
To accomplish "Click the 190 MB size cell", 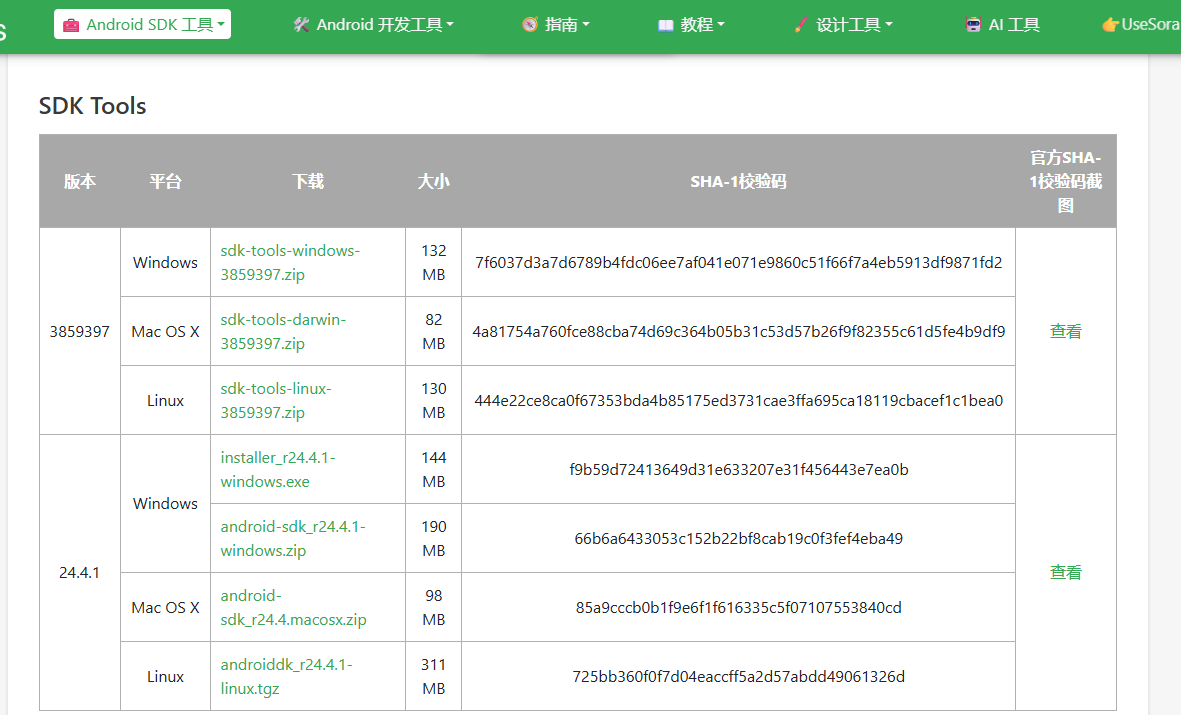I will point(433,539).
